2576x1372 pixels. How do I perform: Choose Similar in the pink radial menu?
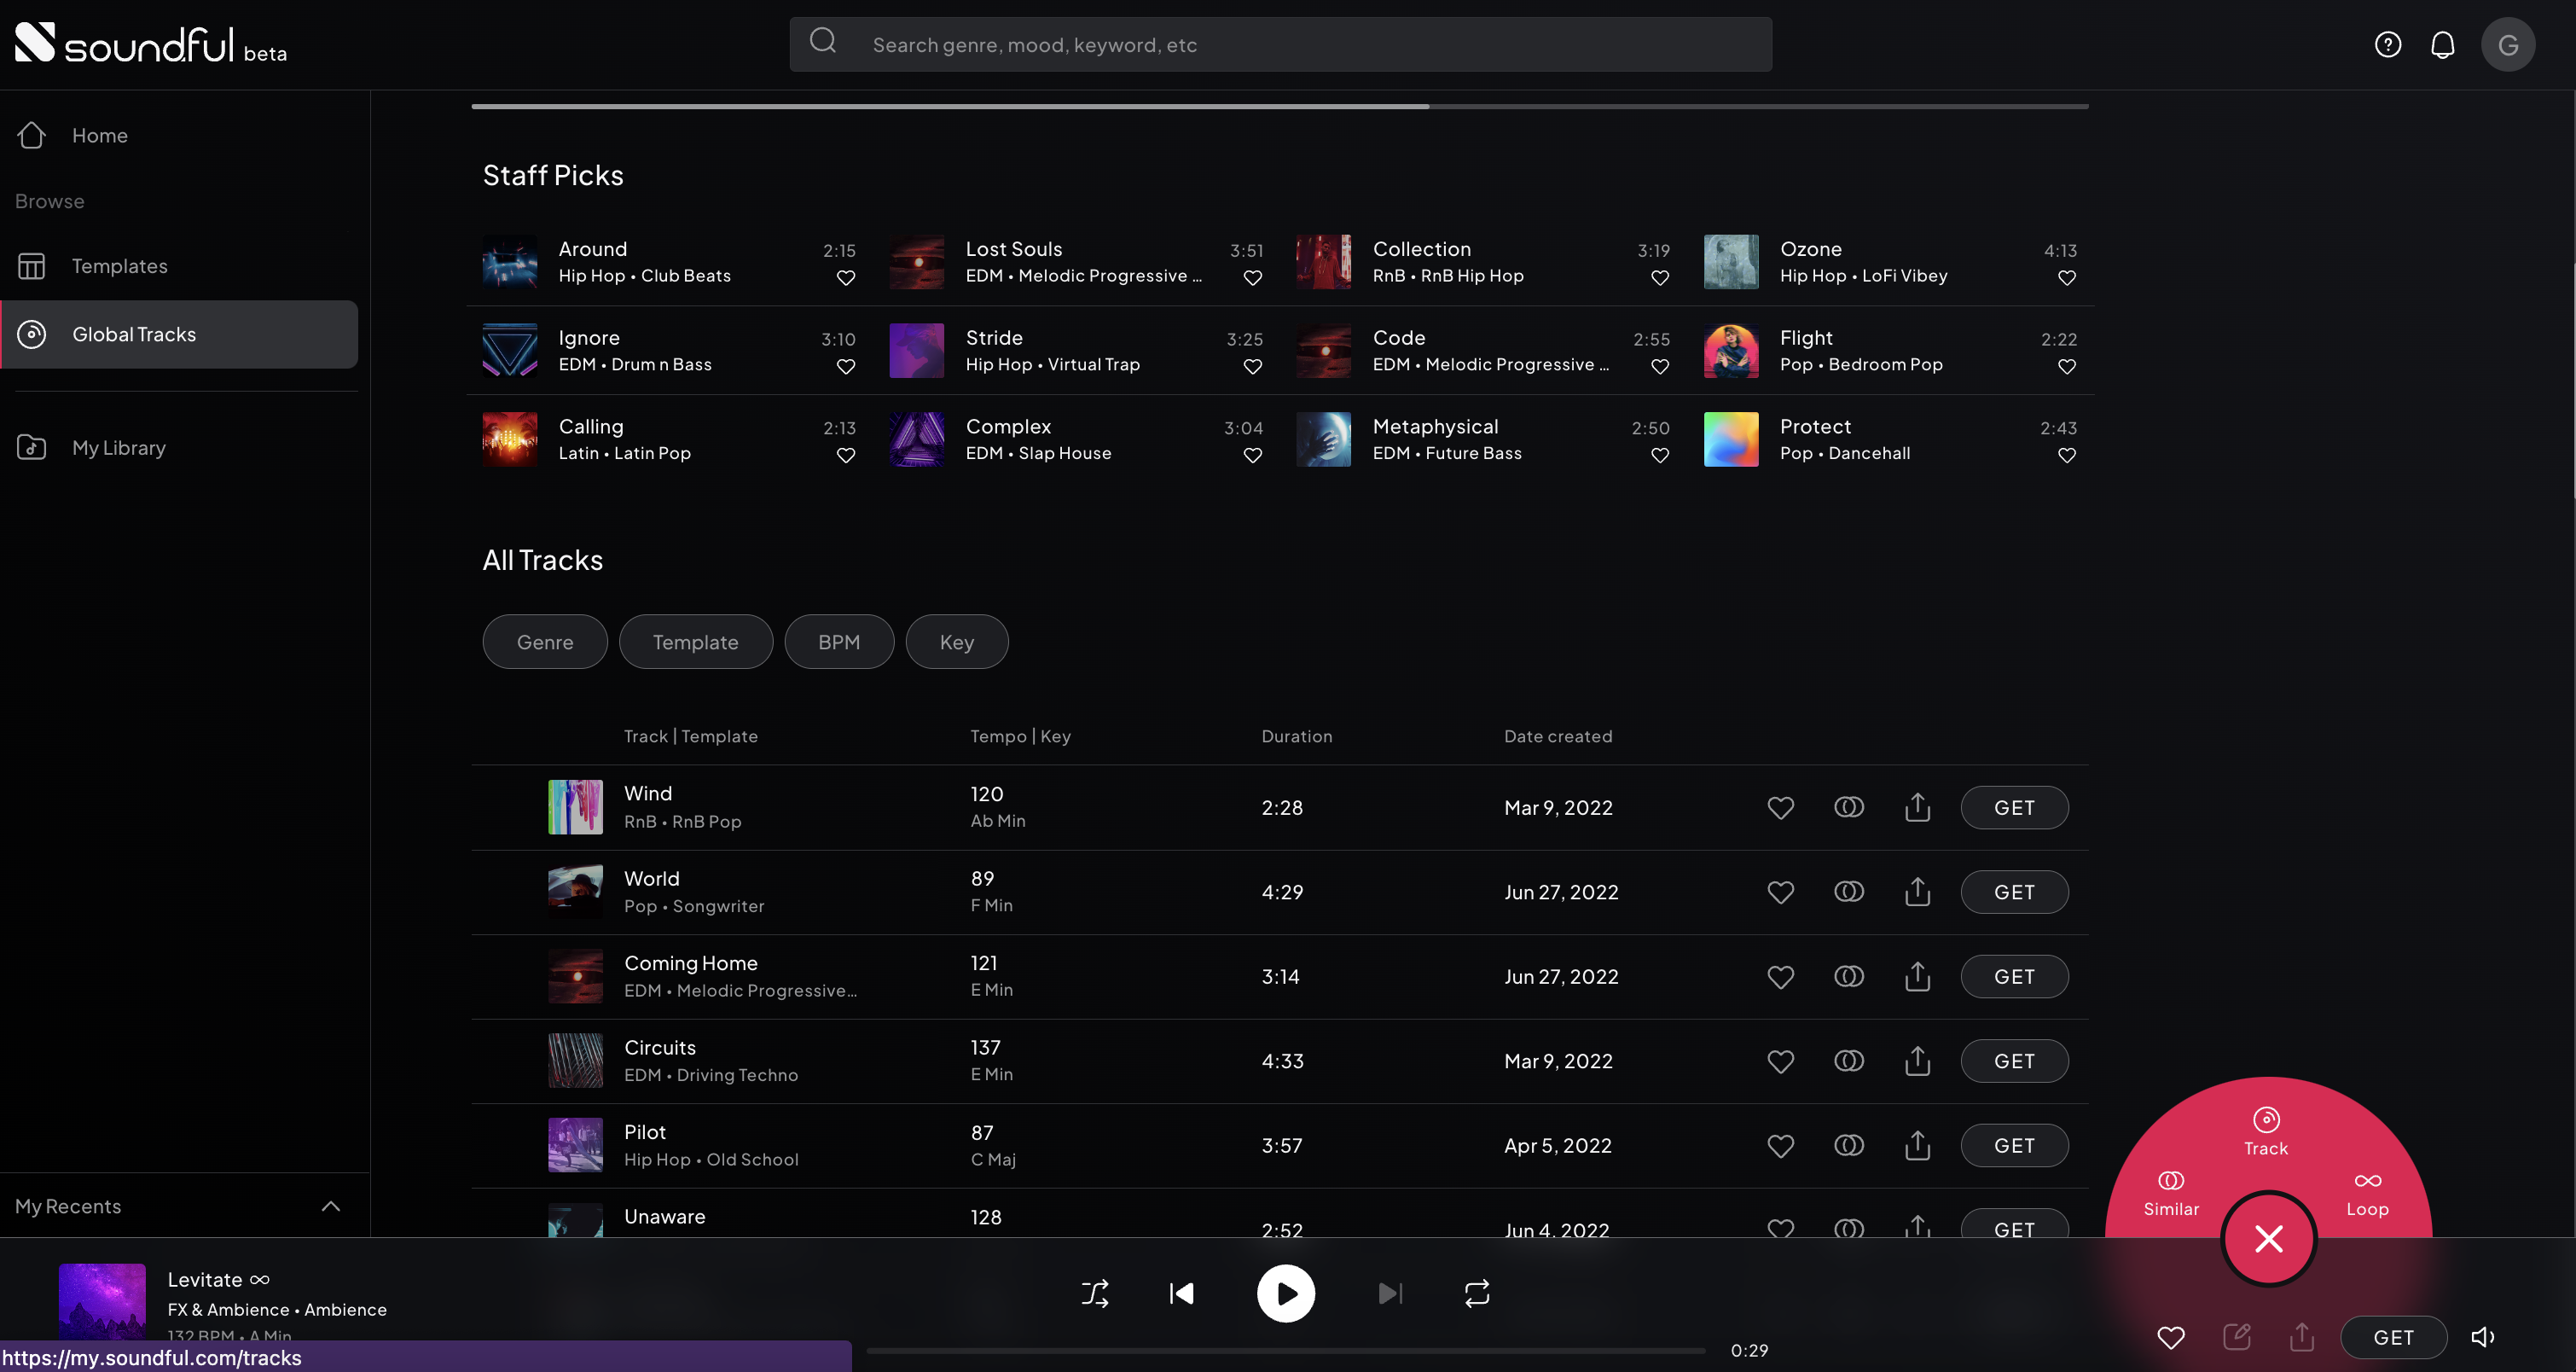[x=2171, y=1194]
